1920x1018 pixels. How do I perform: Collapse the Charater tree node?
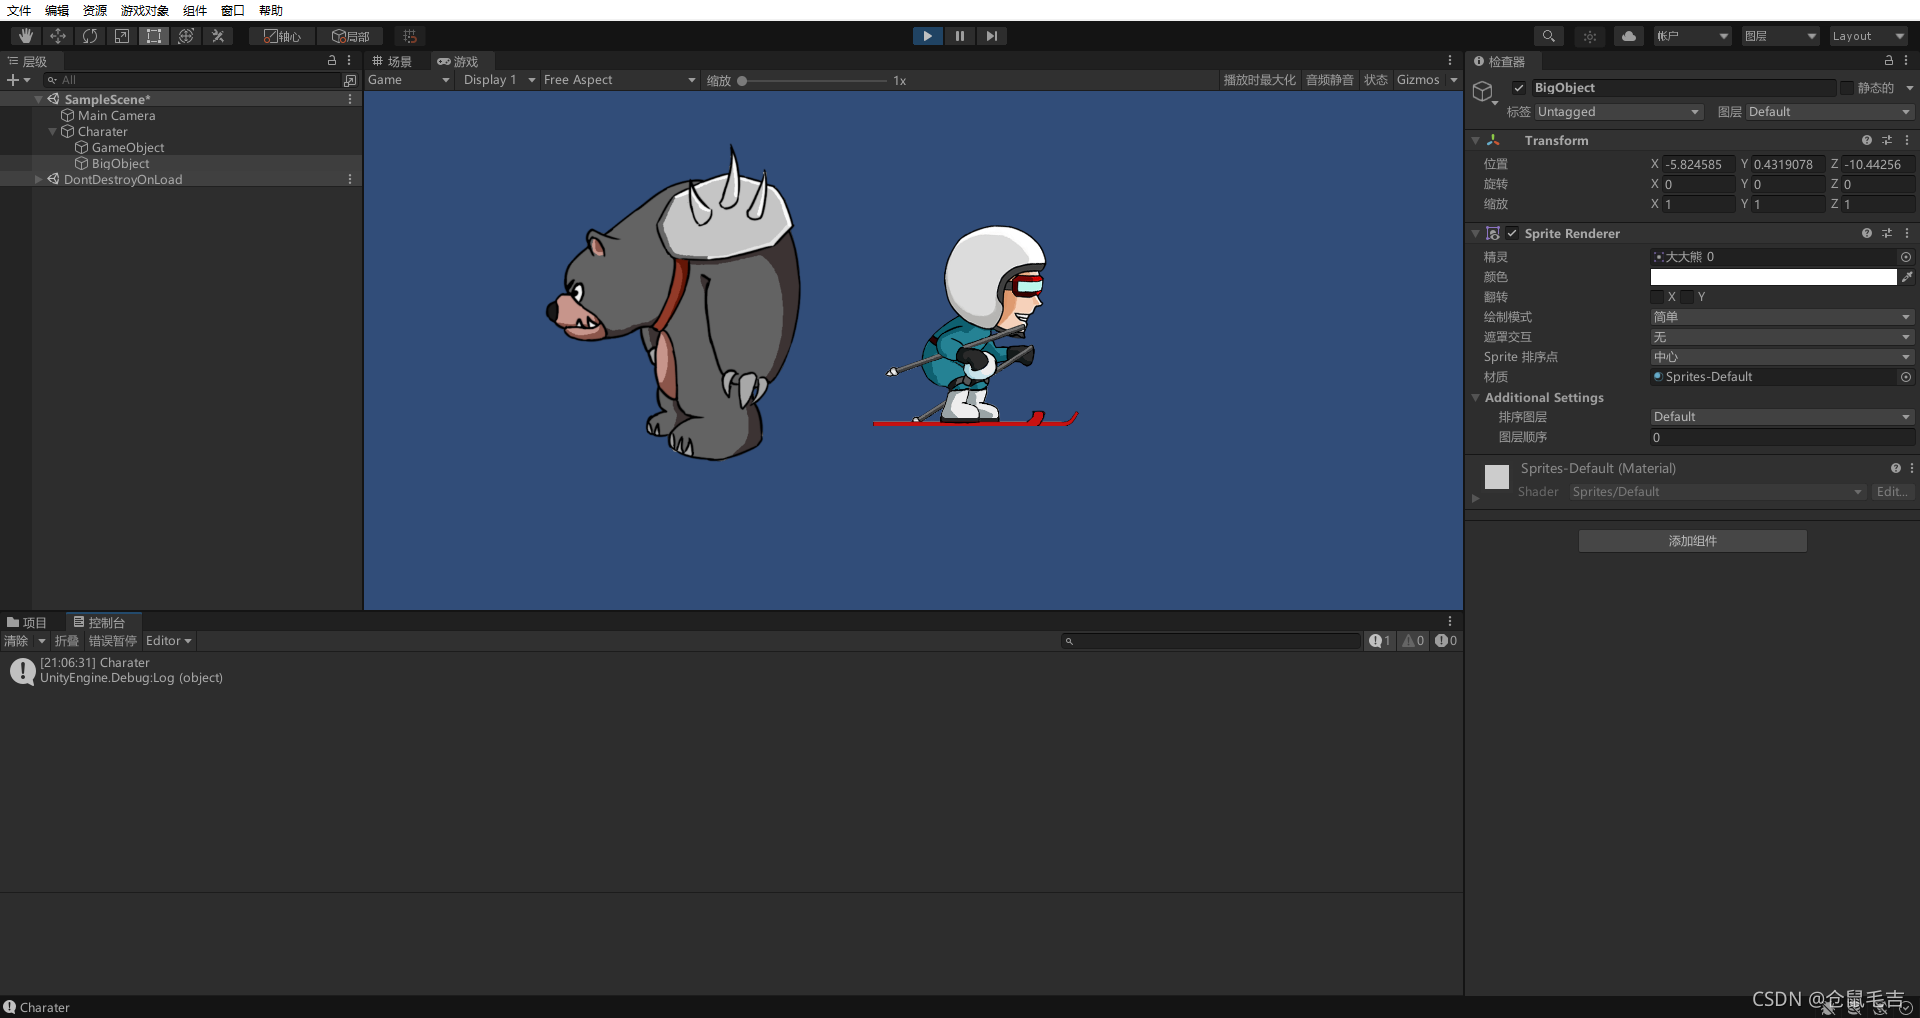pos(53,132)
